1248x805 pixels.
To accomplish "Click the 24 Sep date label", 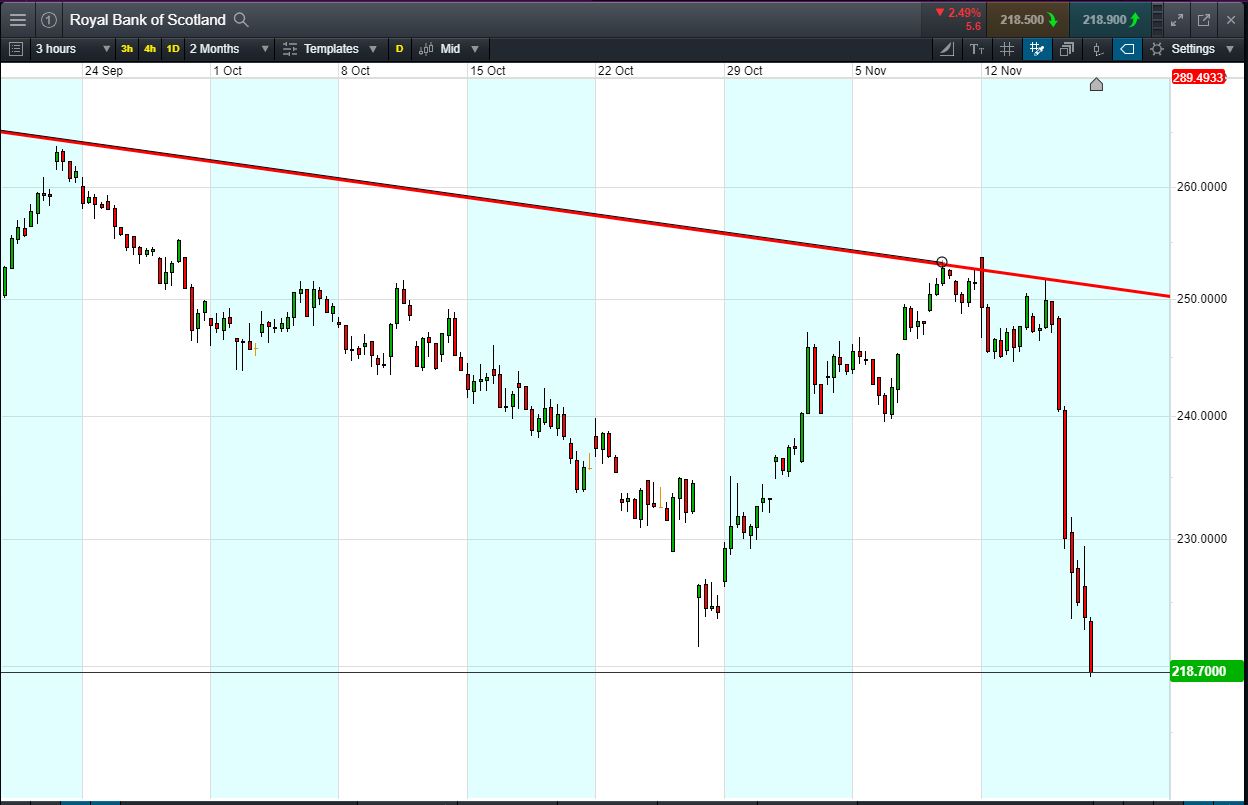I will pos(103,71).
